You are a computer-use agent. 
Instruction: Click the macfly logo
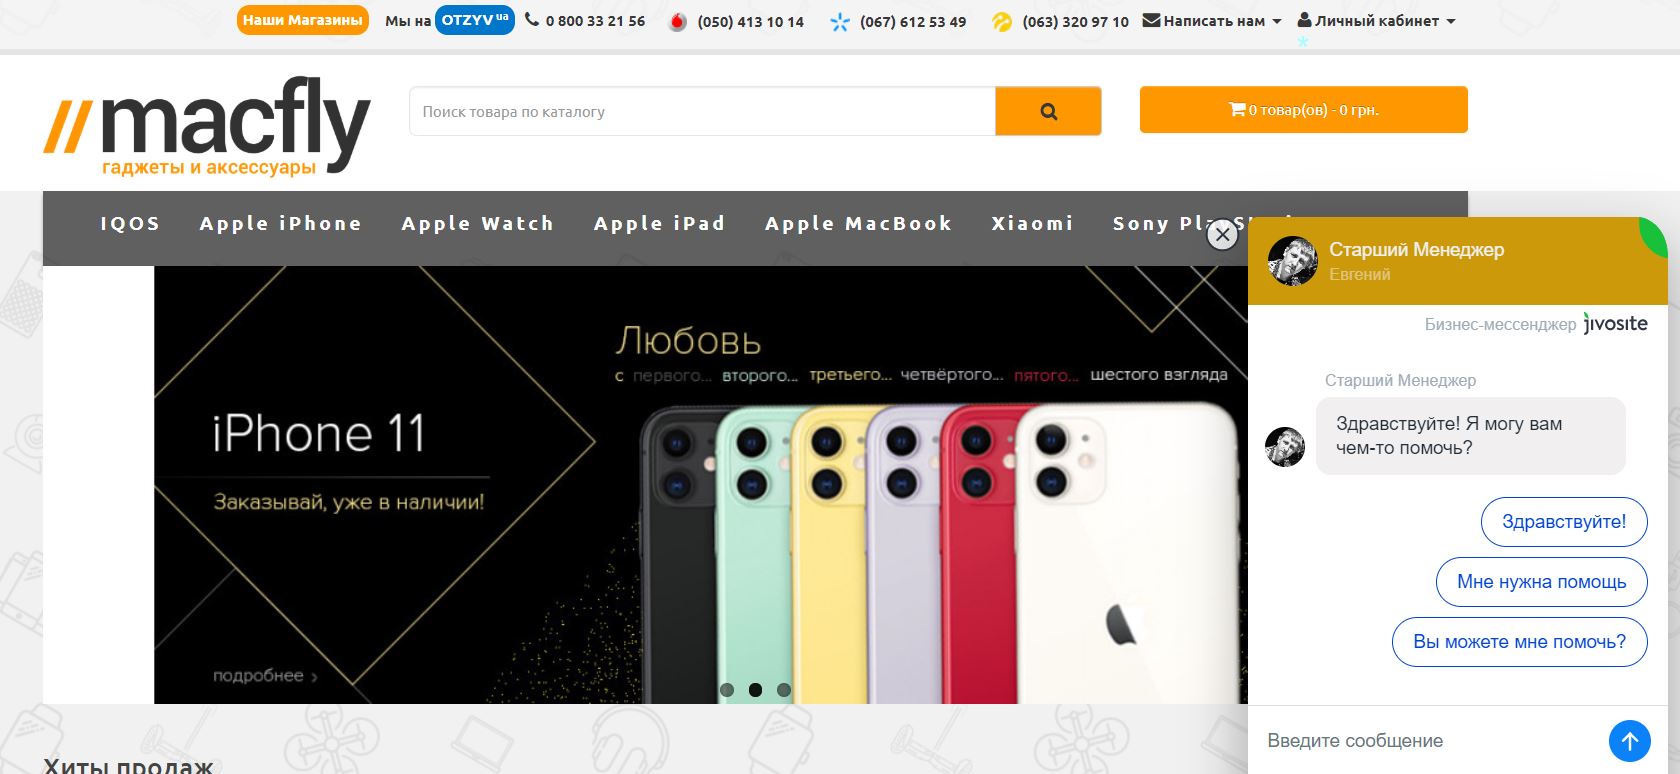coord(207,125)
